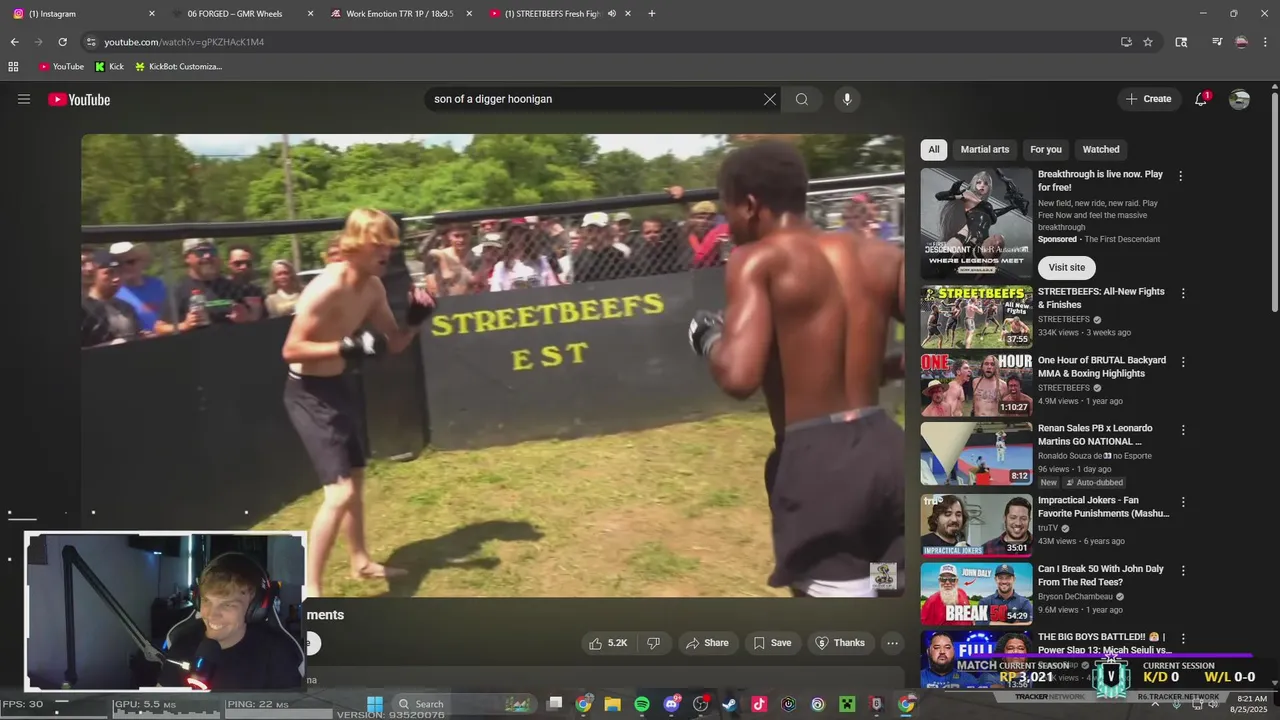Close the Instagram tab
This screenshot has height=720, width=1280.
pyautogui.click(x=152, y=14)
